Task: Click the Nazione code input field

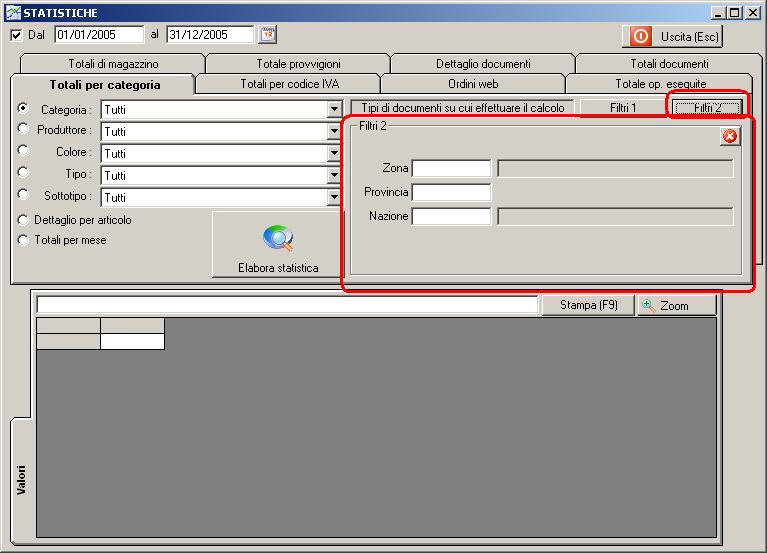Action: pyautogui.click(x=451, y=216)
